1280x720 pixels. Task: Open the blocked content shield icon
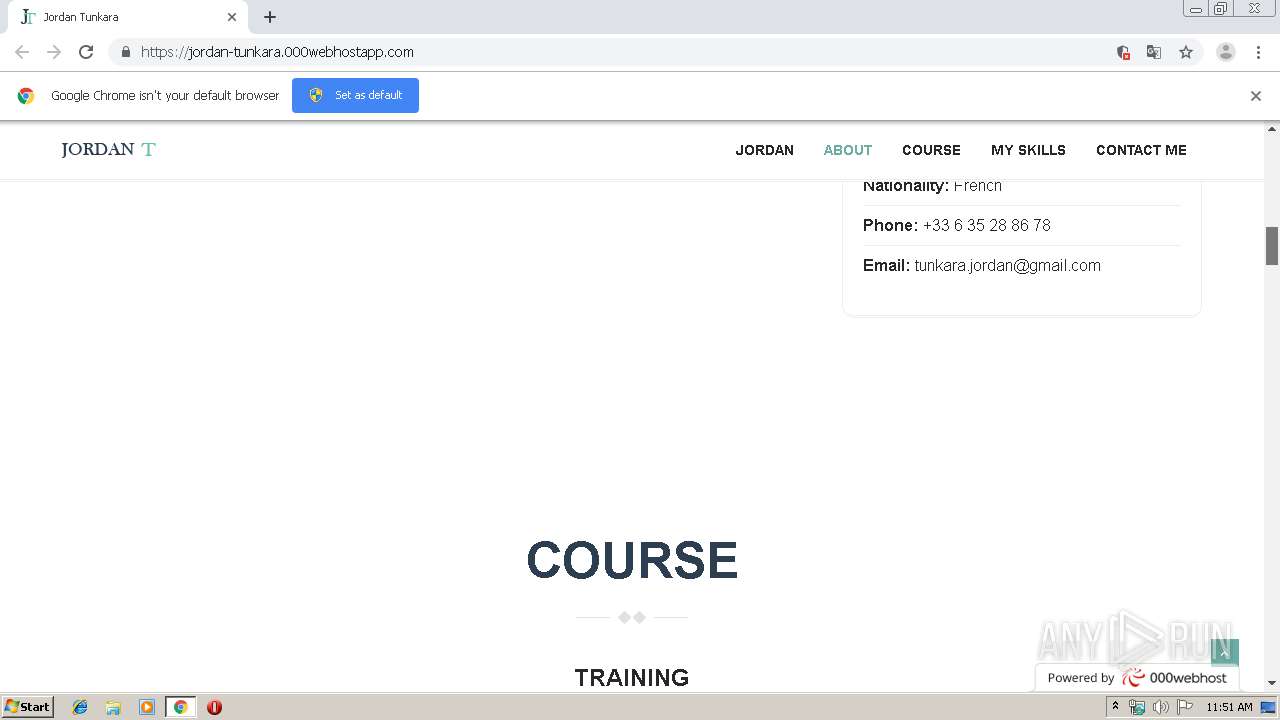[x=1123, y=52]
